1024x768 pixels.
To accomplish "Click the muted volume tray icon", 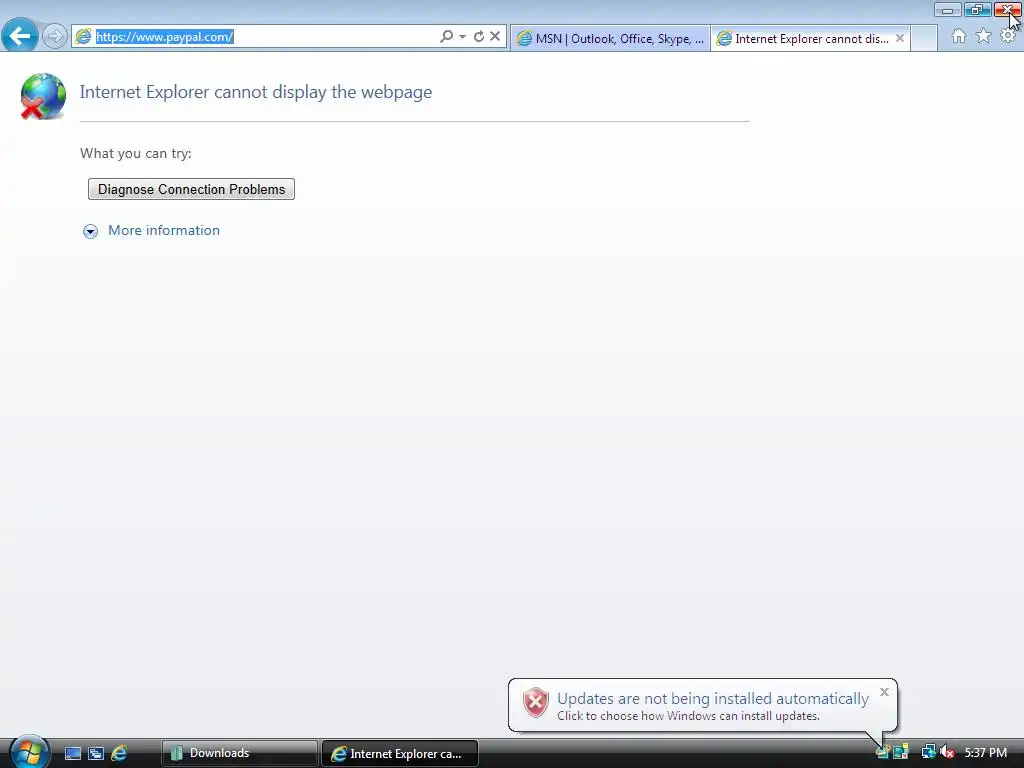I will pyautogui.click(x=947, y=752).
